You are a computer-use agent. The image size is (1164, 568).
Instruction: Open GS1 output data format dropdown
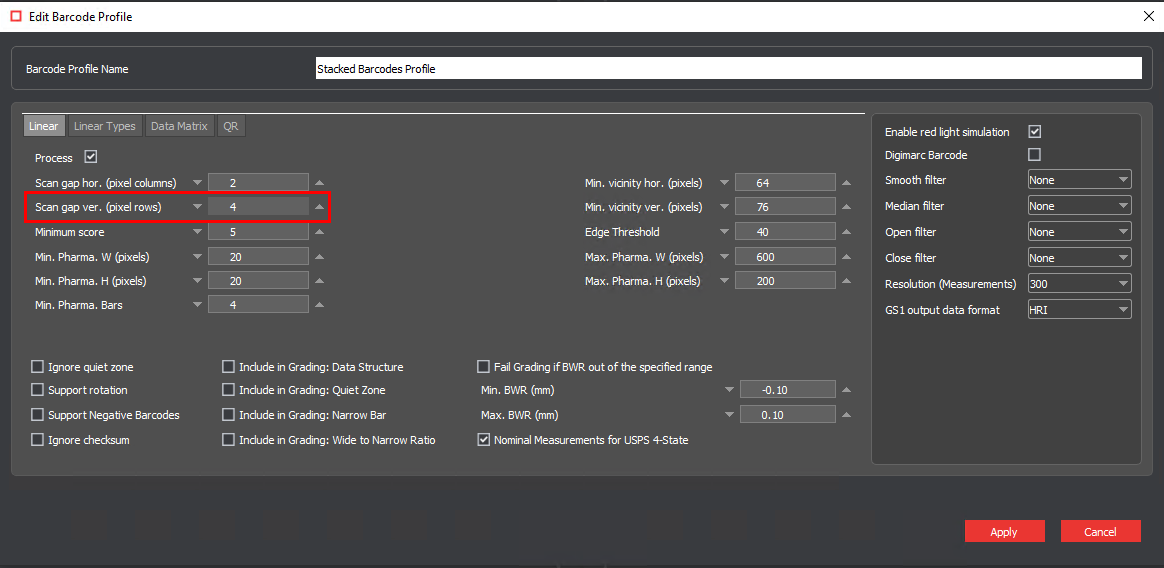(1079, 310)
